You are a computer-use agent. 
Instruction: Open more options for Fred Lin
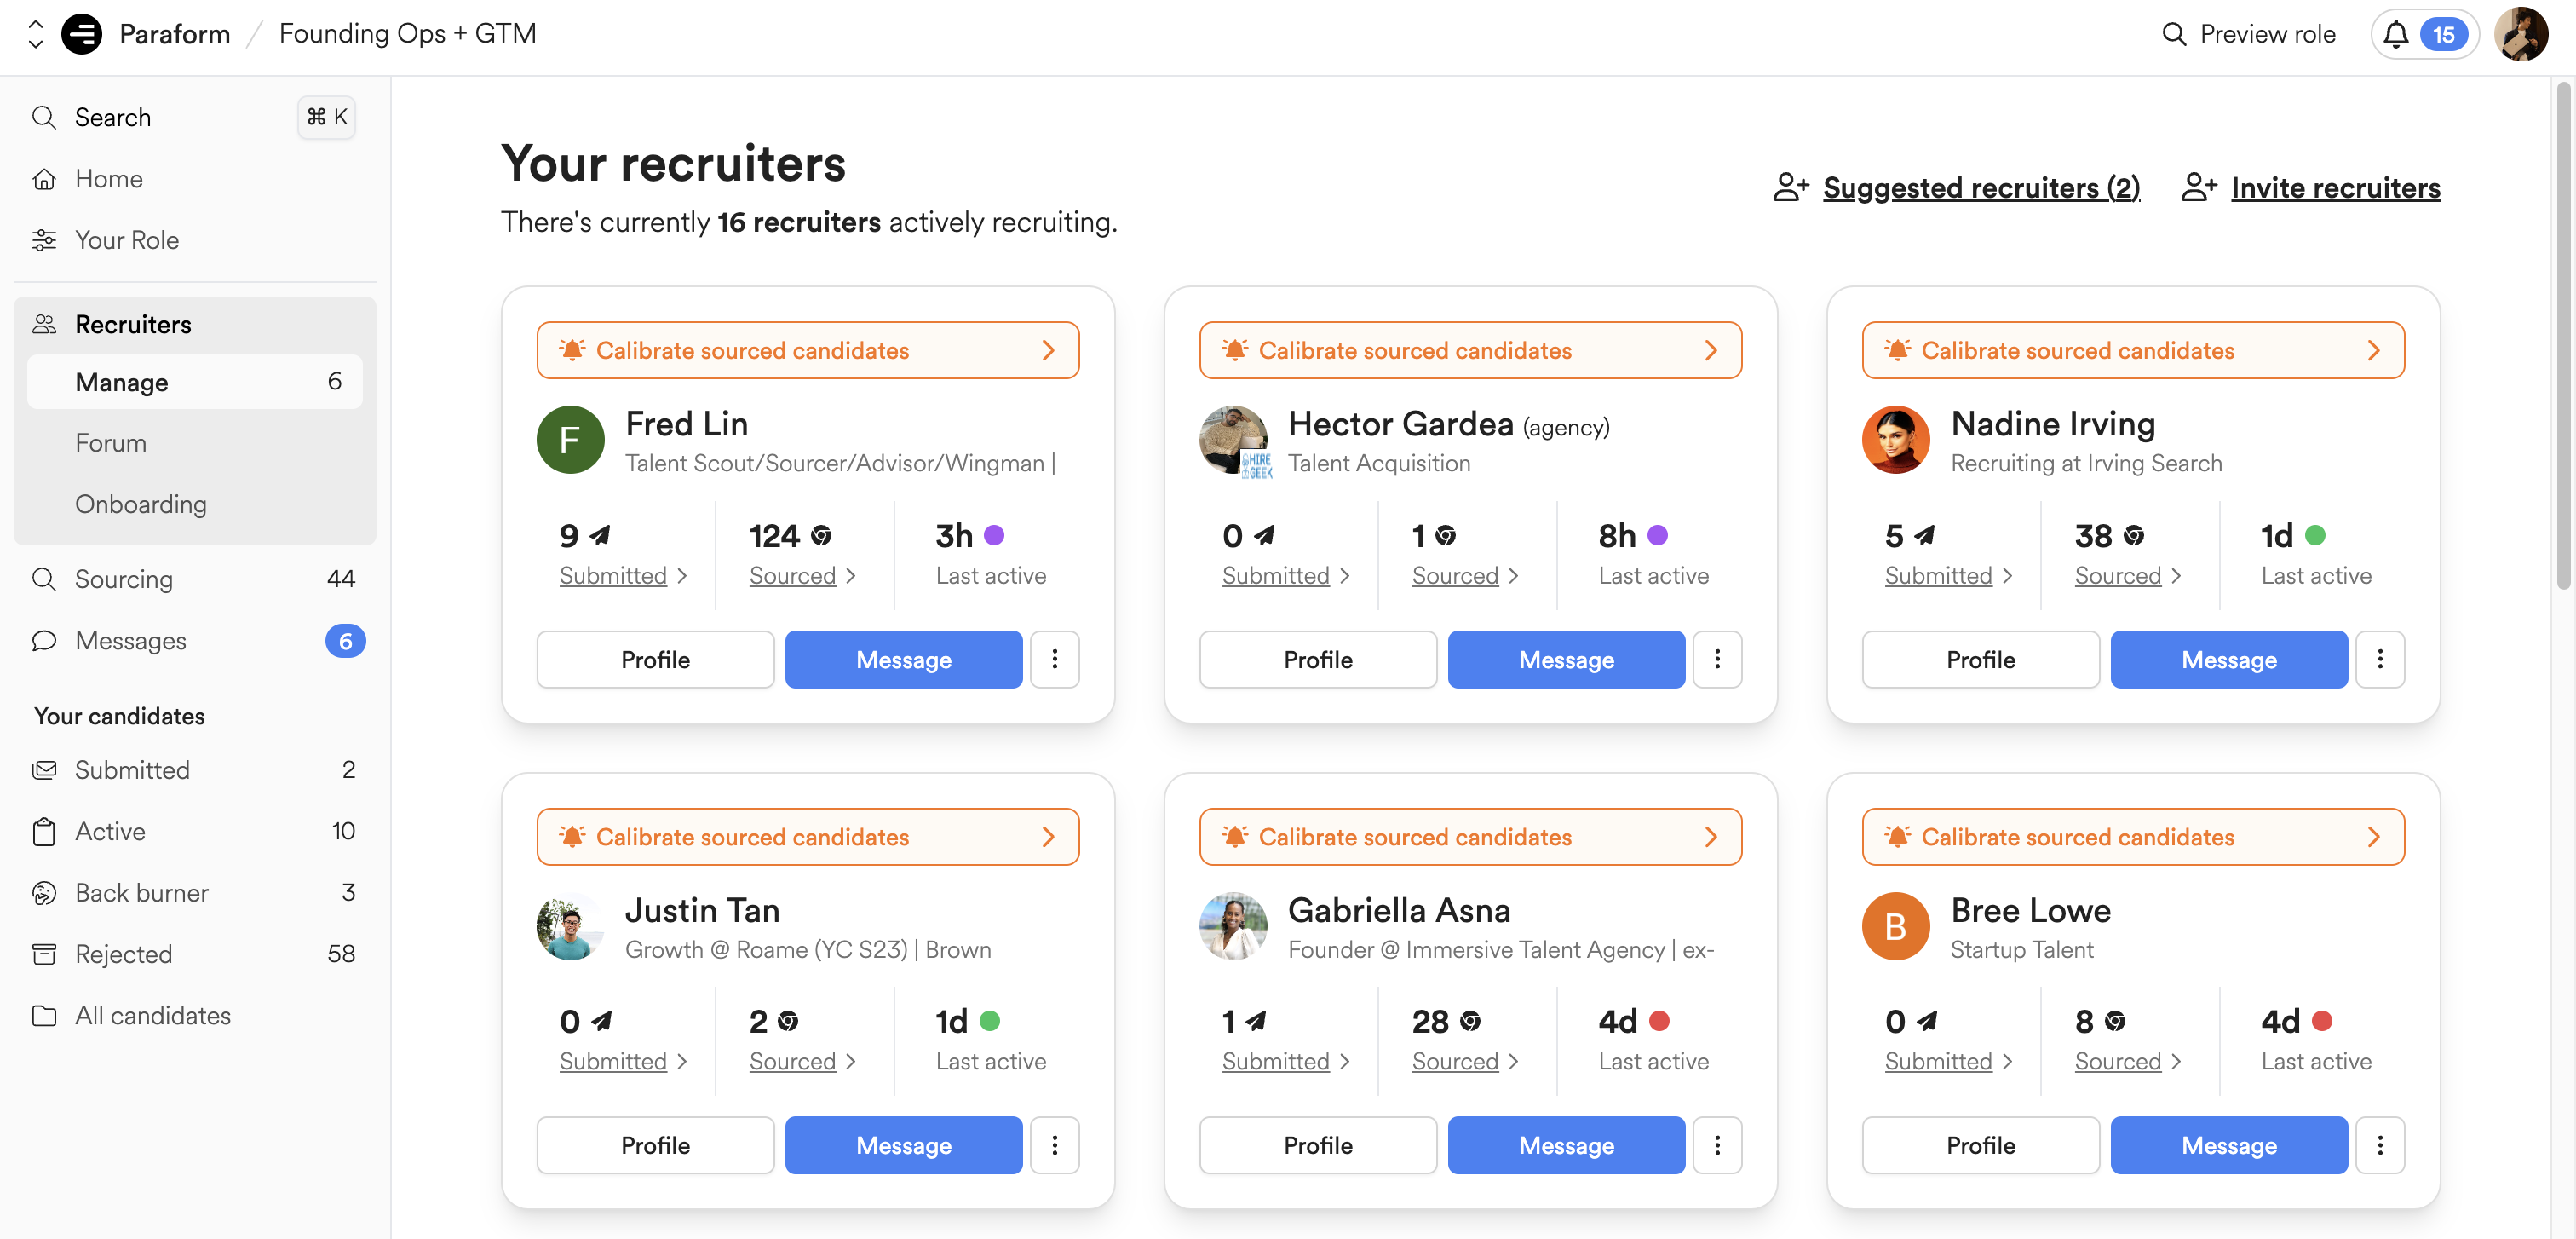click(x=1054, y=659)
